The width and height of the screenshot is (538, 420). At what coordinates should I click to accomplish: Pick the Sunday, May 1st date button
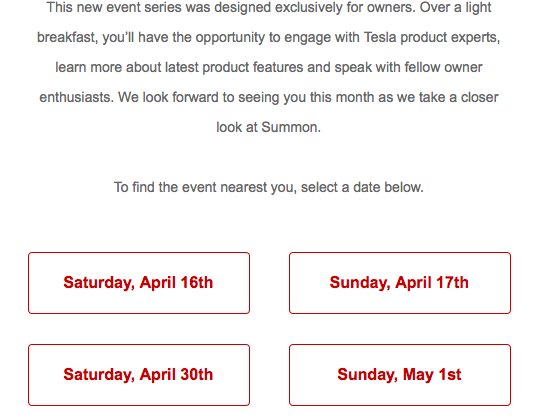(400, 375)
